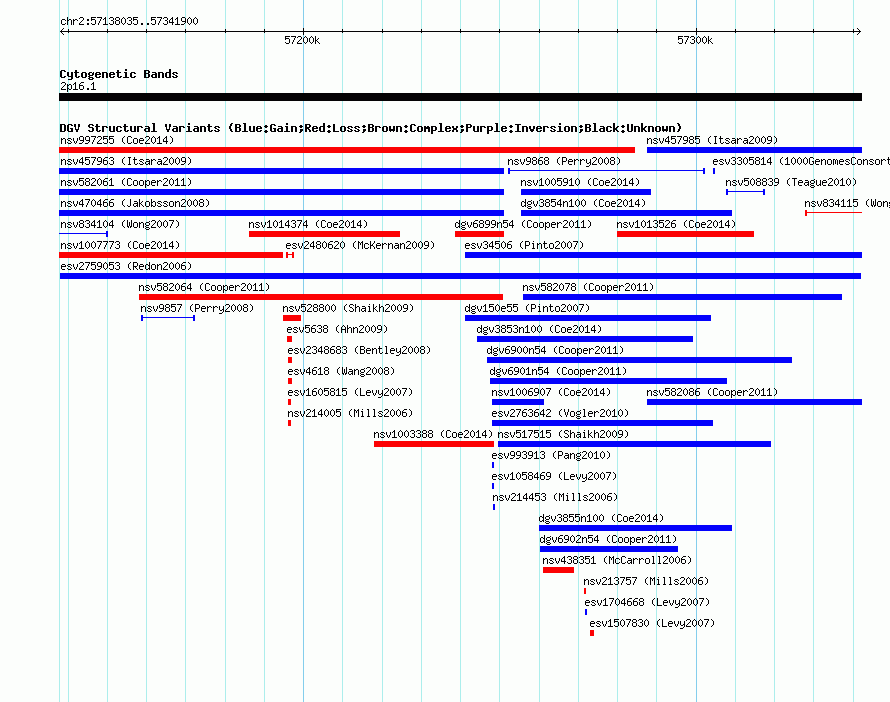Click dgv3855n100 (Coe2014) label
The image size is (890, 702).
[601, 518]
